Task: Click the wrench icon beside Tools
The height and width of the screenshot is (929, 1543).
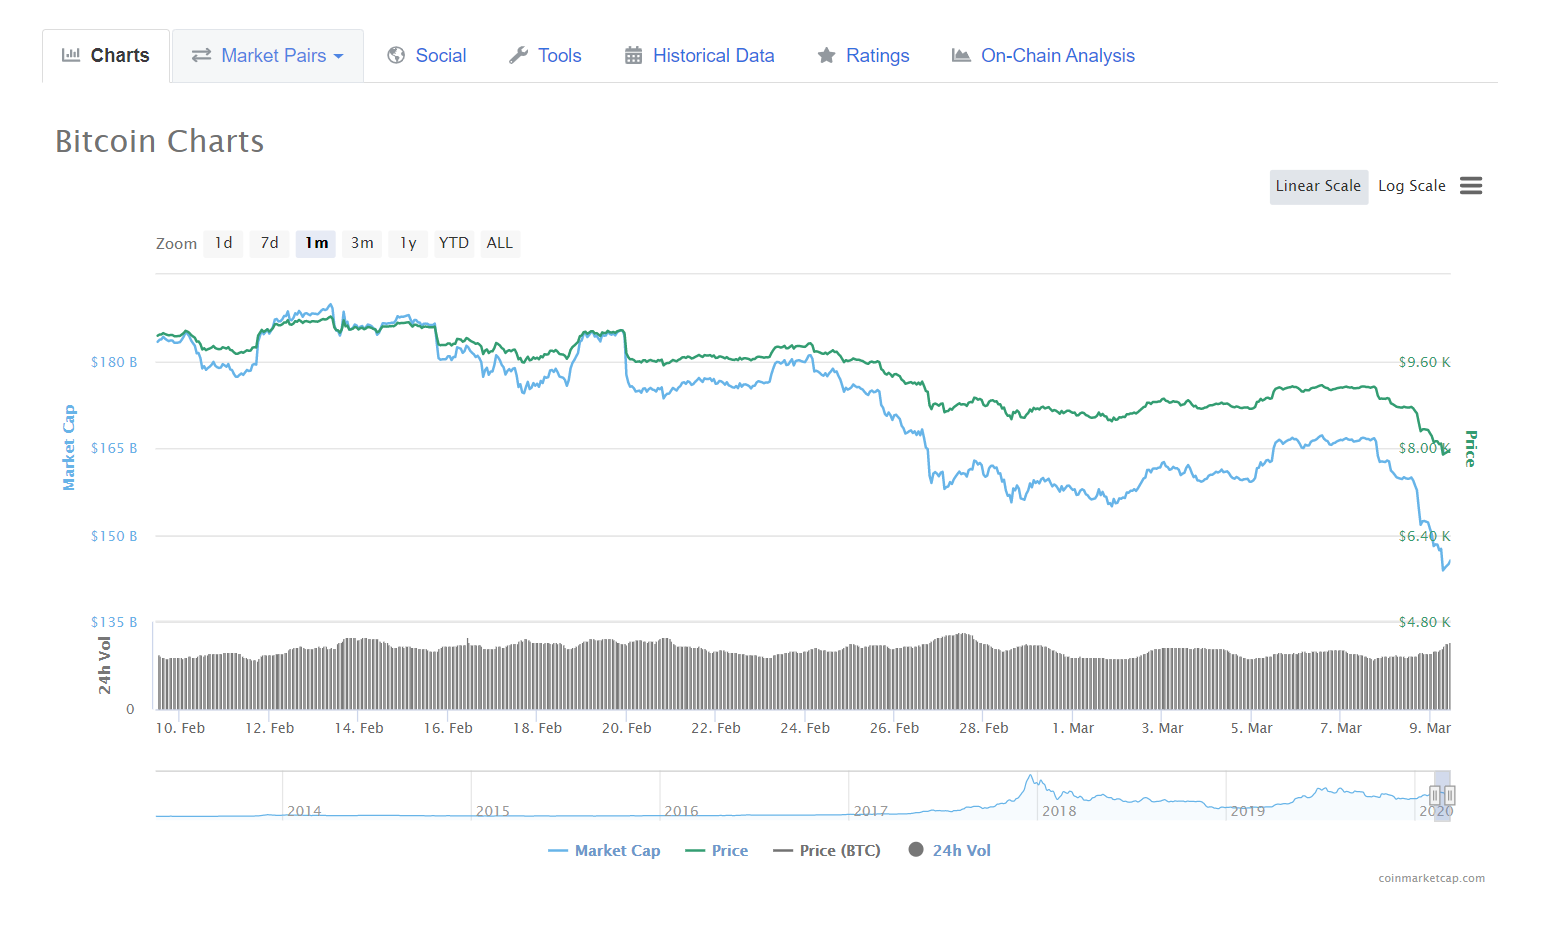Action: (x=518, y=55)
